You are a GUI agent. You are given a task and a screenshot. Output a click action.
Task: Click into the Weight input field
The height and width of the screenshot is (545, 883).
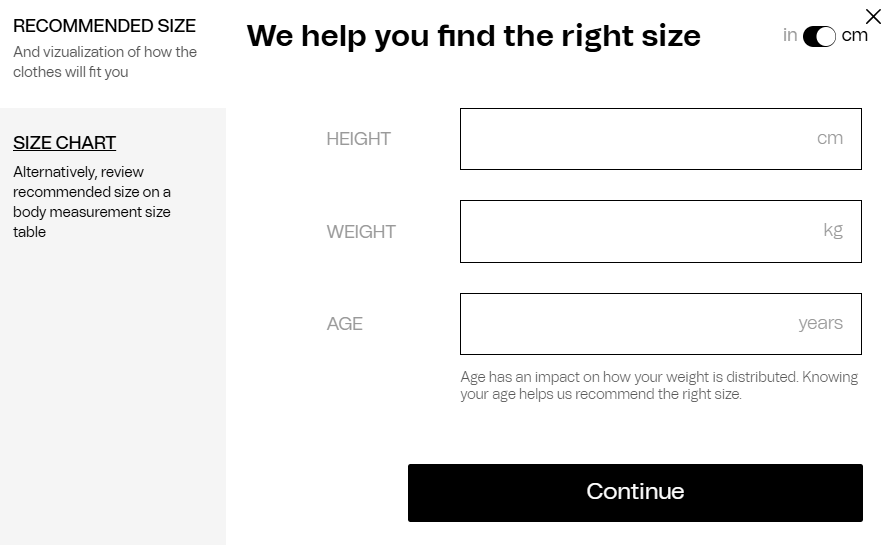click(x=640, y=231)
